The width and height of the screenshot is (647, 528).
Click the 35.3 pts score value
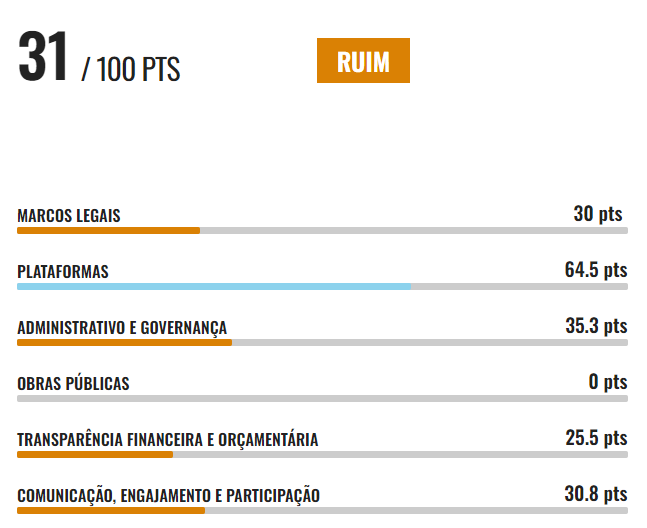click(x=596, y=326)
